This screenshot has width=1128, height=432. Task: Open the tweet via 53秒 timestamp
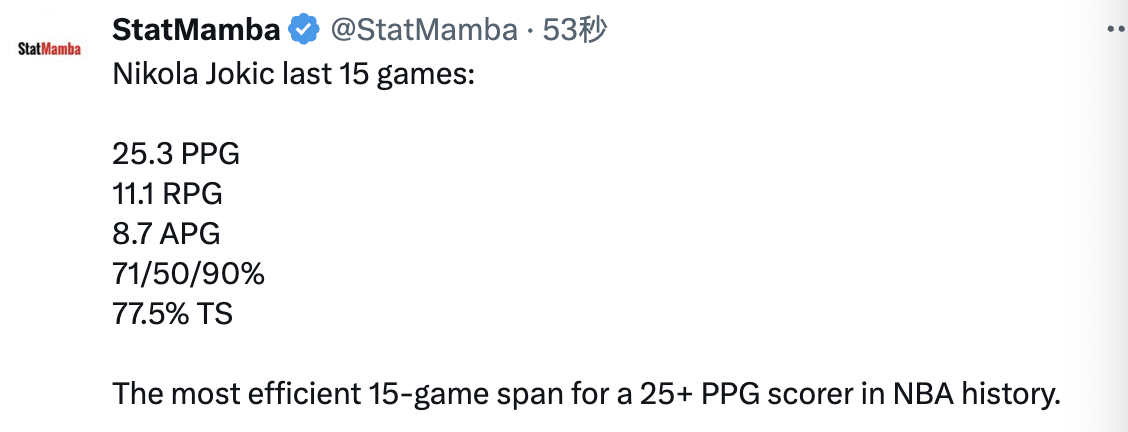(575, 30)
